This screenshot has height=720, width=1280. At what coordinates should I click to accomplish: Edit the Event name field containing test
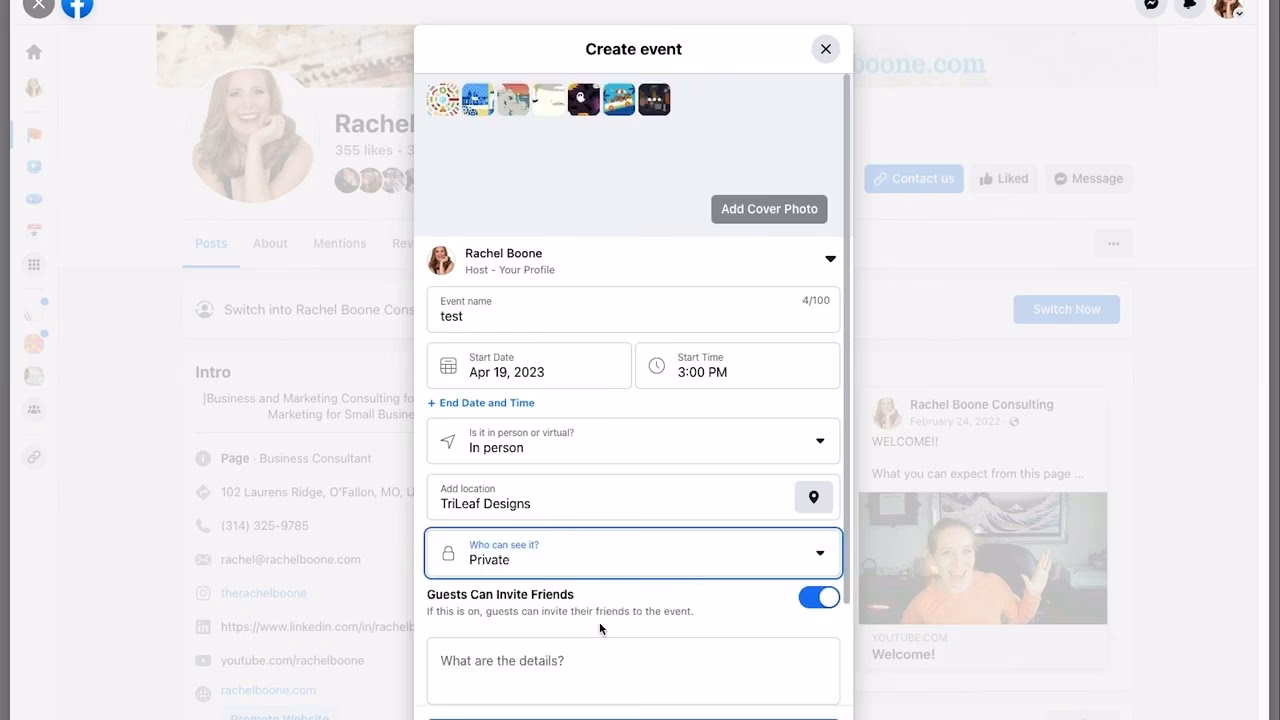pyautogui.click(x=633, y=309)
